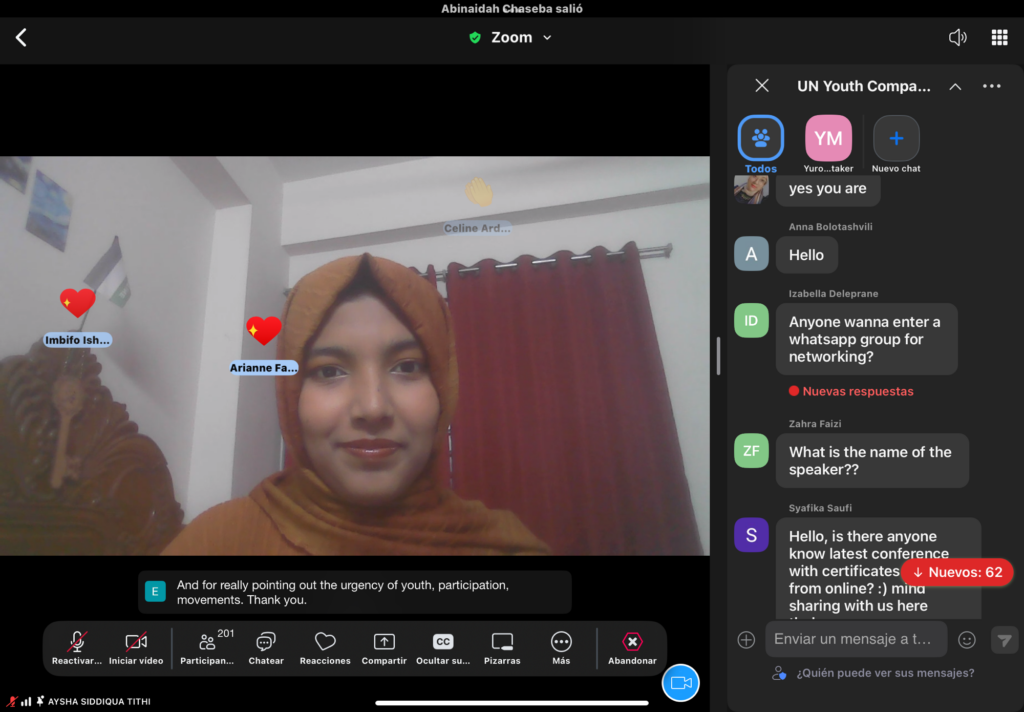Start a Nuevo chat
The image size is (1024, 712).
(x=896, y=140)
